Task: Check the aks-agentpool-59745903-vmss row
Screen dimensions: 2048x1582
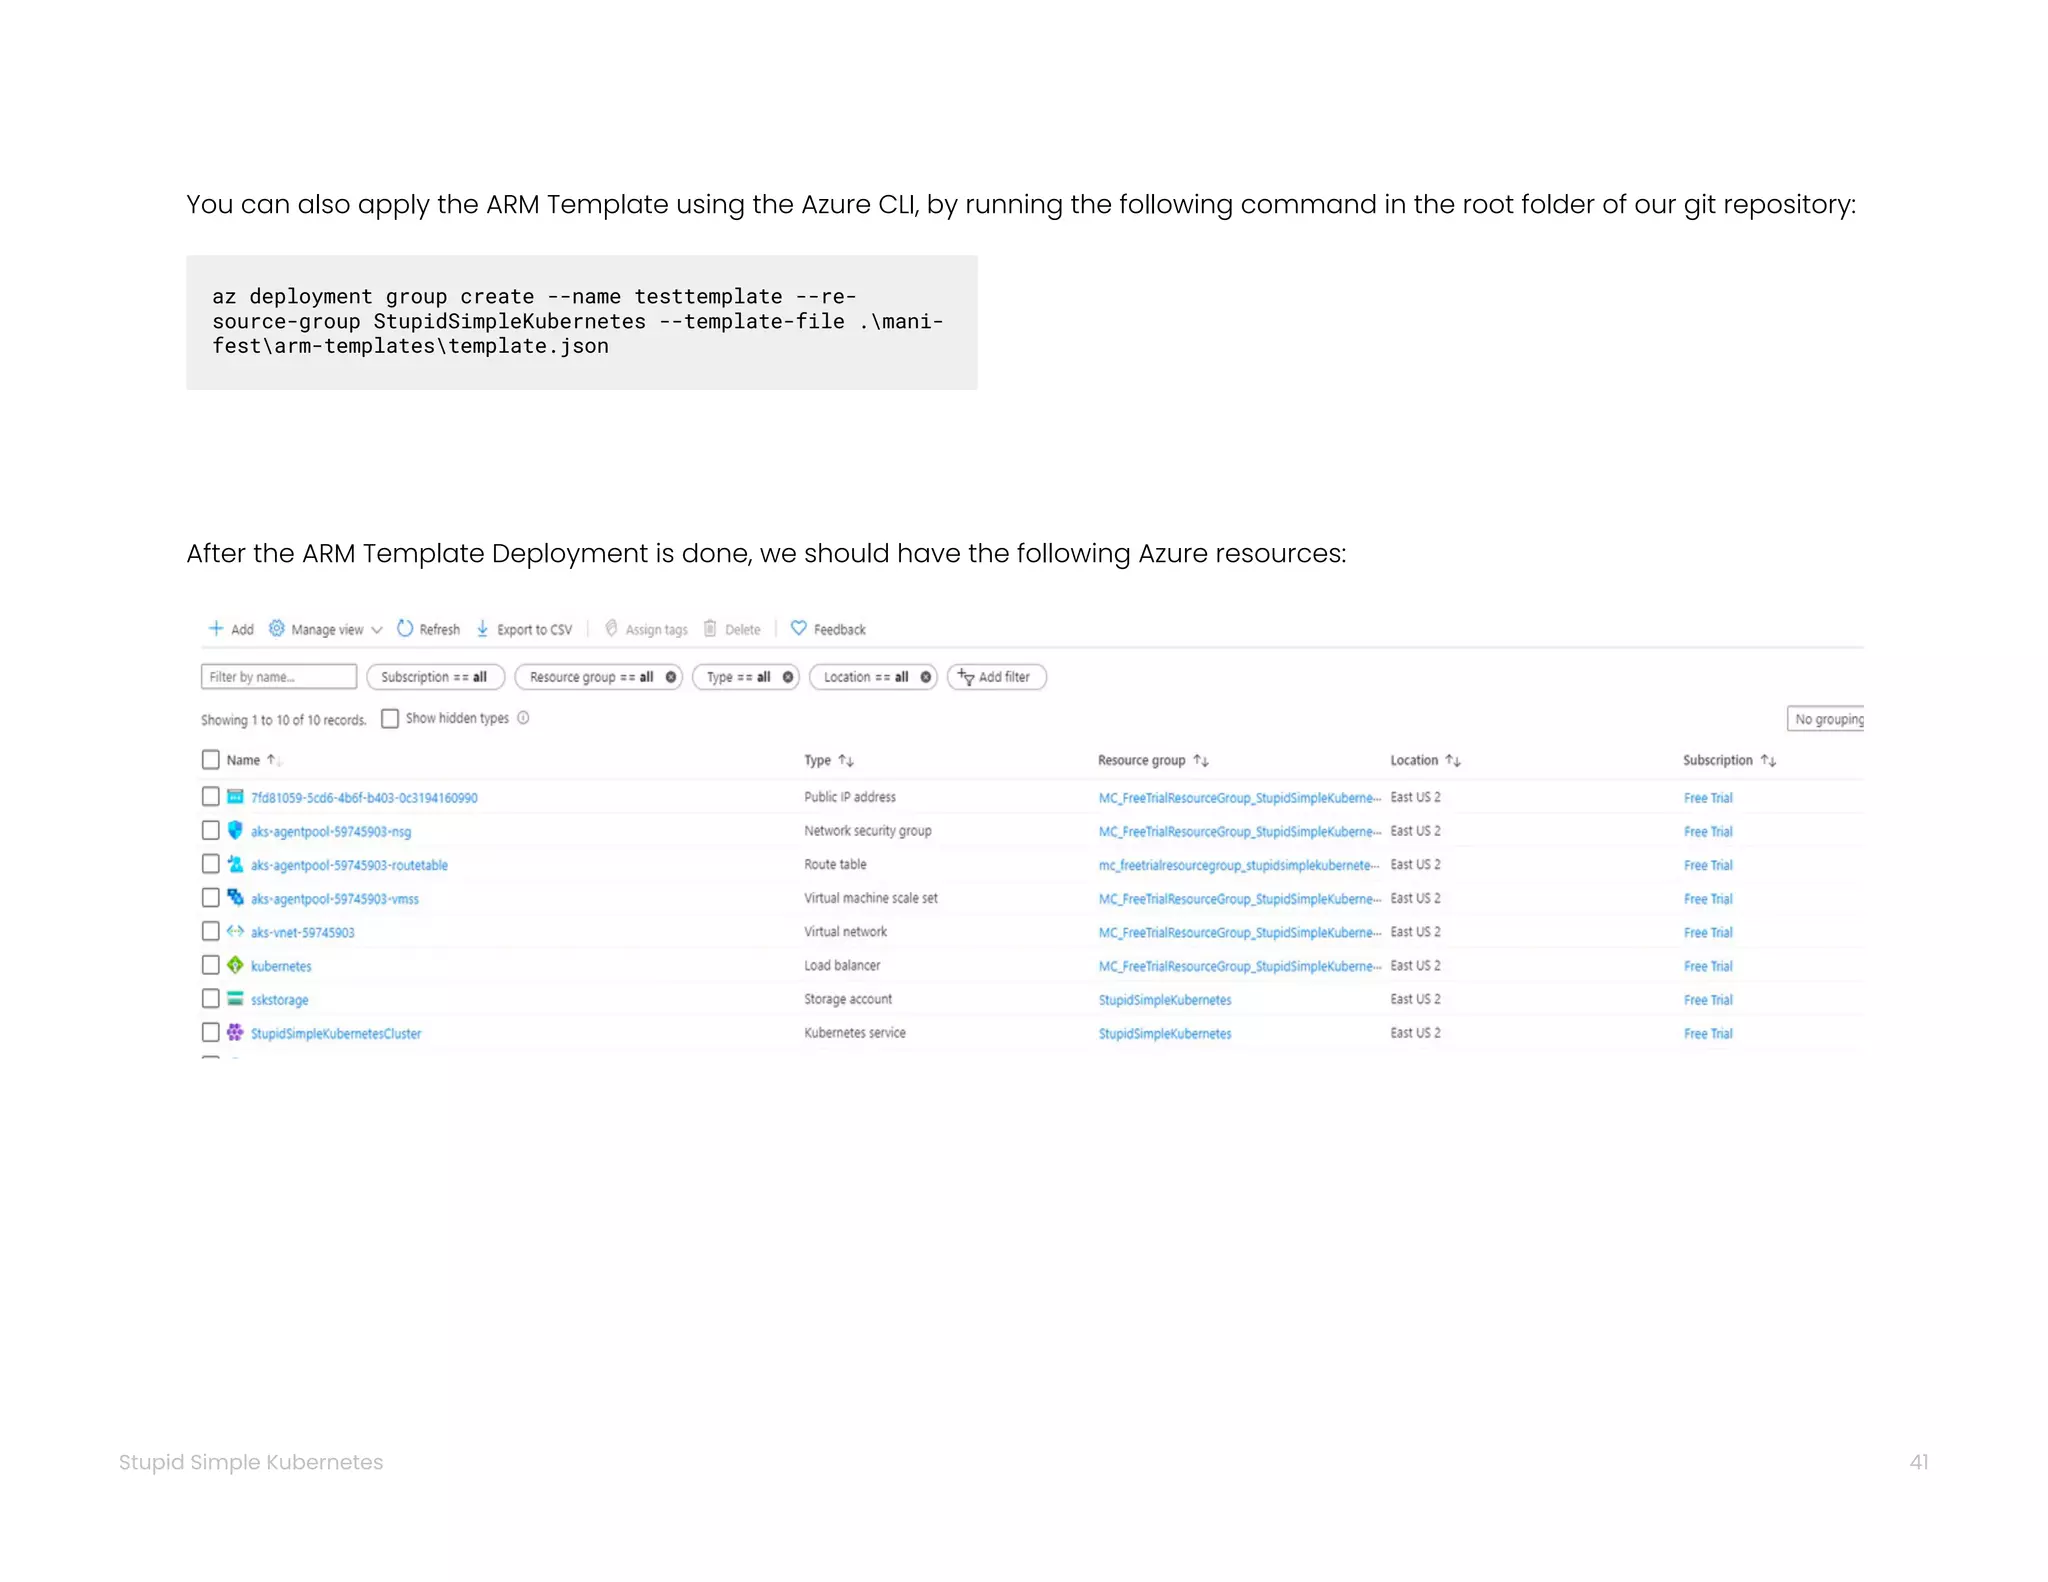Action: pos(210,897)
